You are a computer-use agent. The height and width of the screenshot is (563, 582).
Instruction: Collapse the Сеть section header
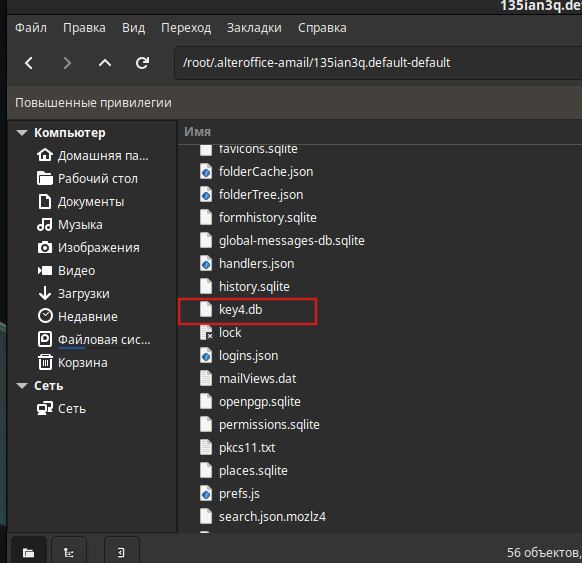point(22,386)
